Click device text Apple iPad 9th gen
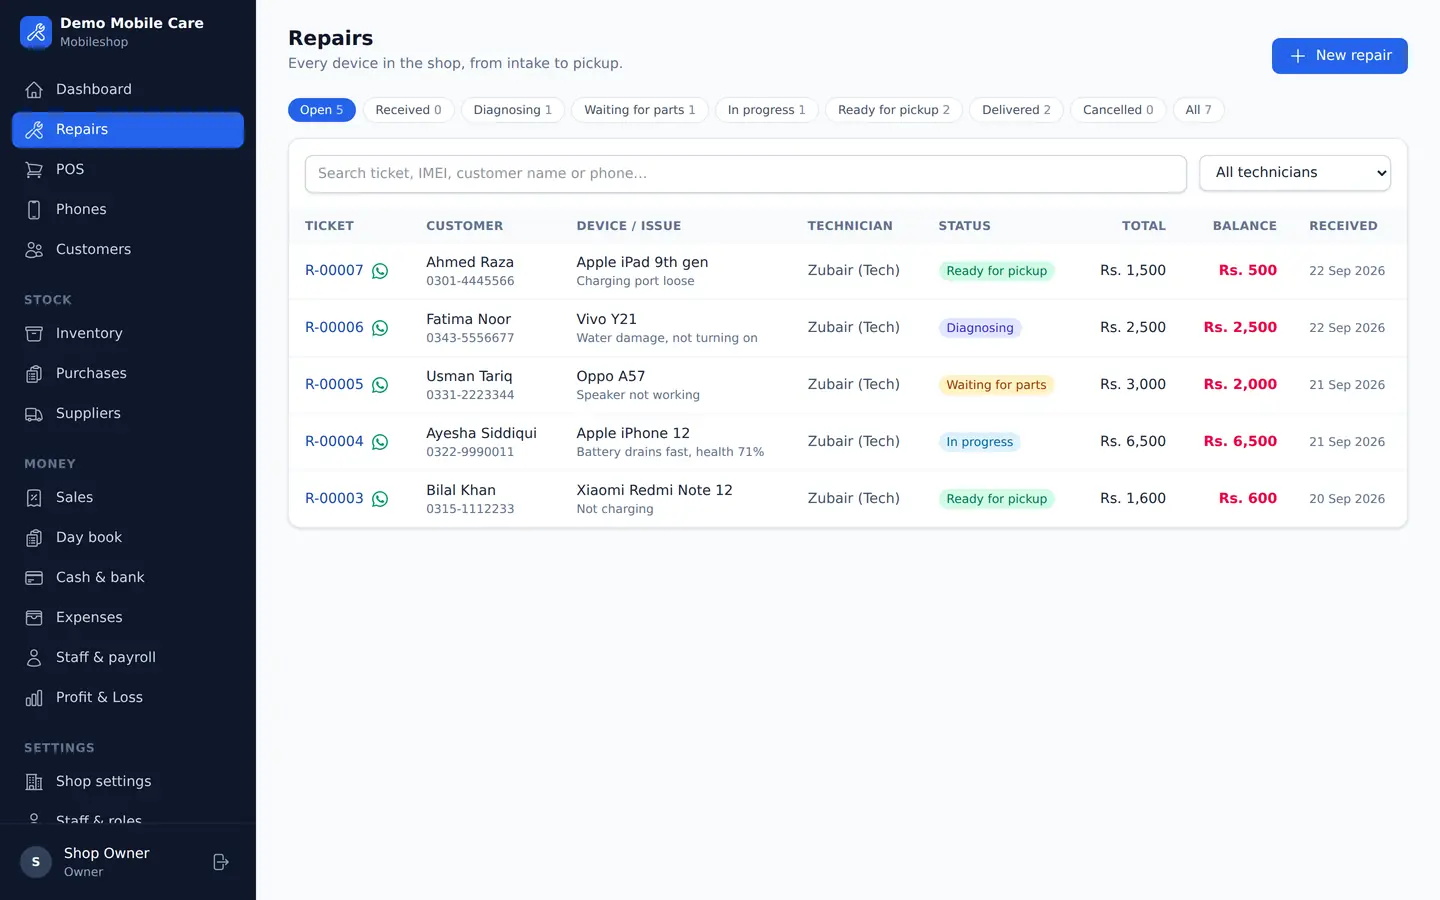The image size is (1440, 900). point(642,262)
